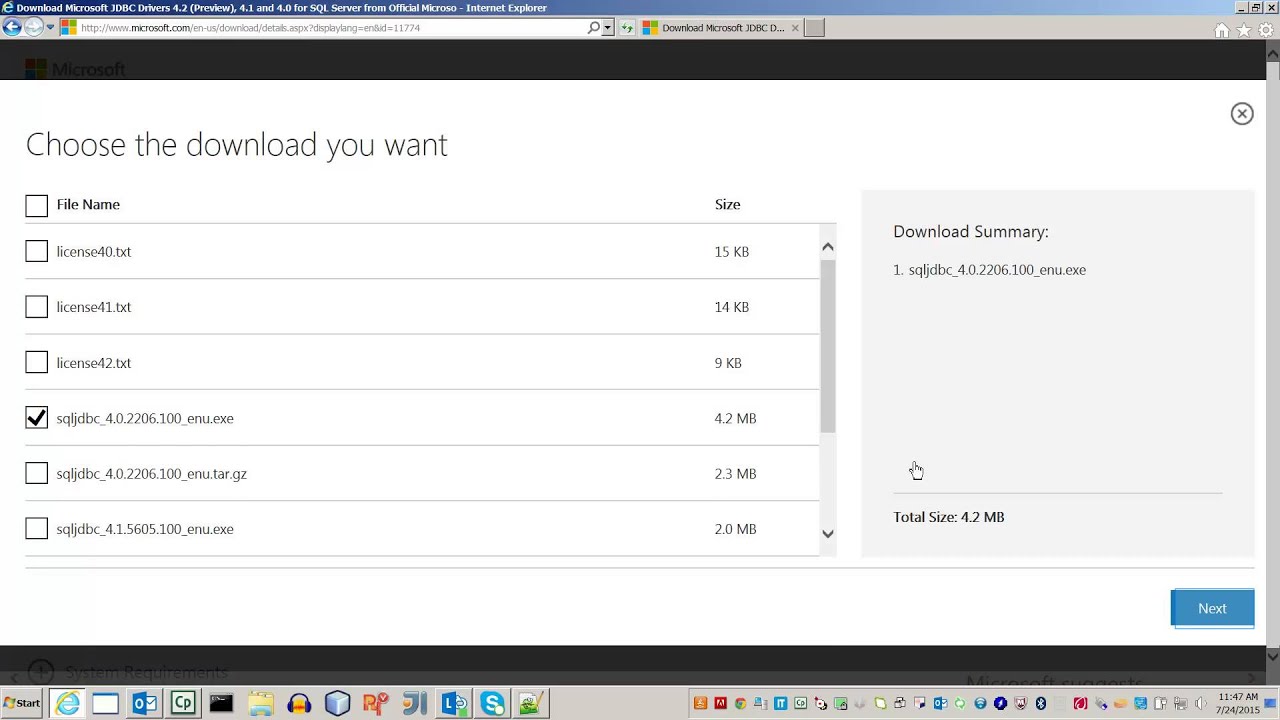Click the file list scroll-down arrow
The image size is (1280, 720).
(x=827, y=534)
